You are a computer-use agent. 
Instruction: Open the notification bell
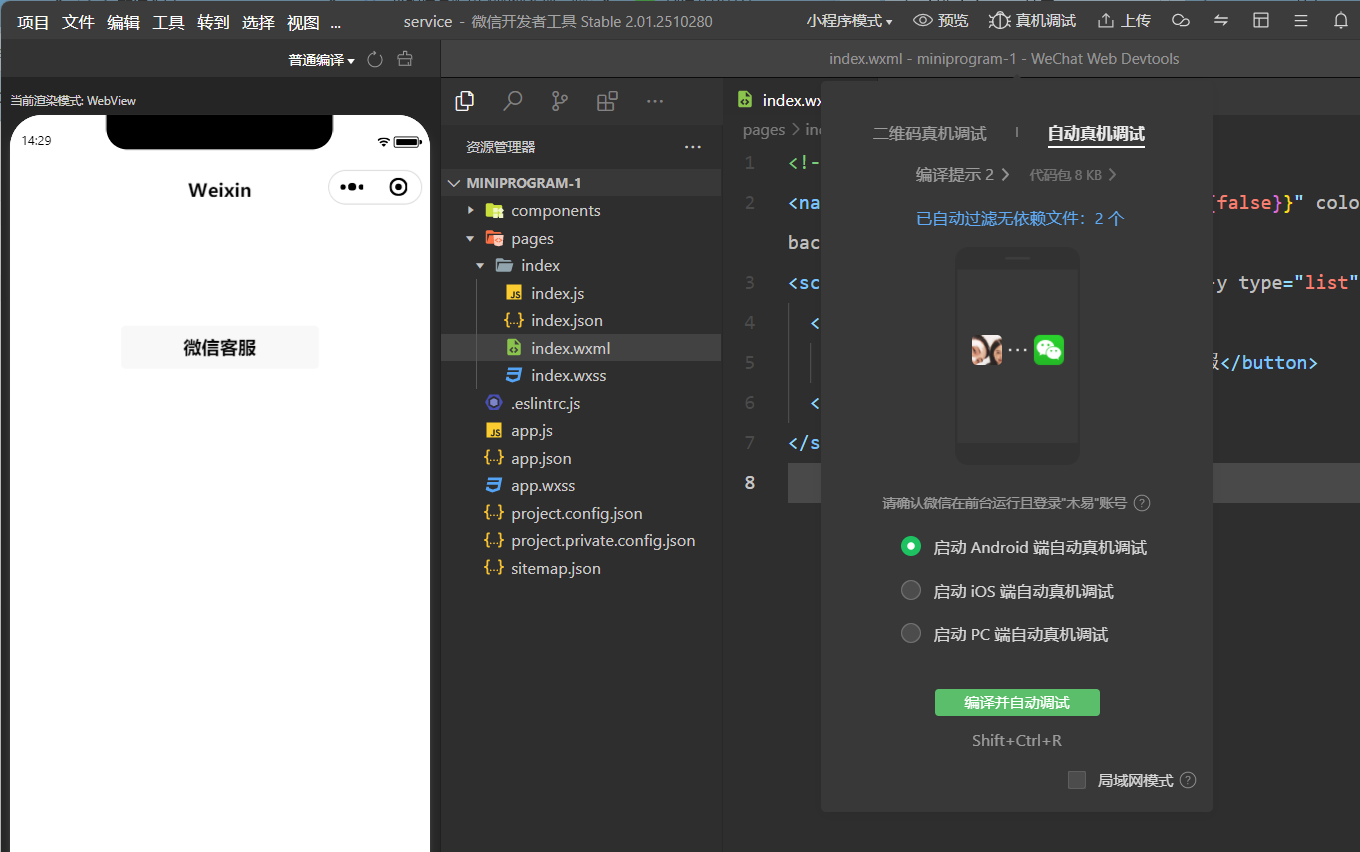point(1341,21)
